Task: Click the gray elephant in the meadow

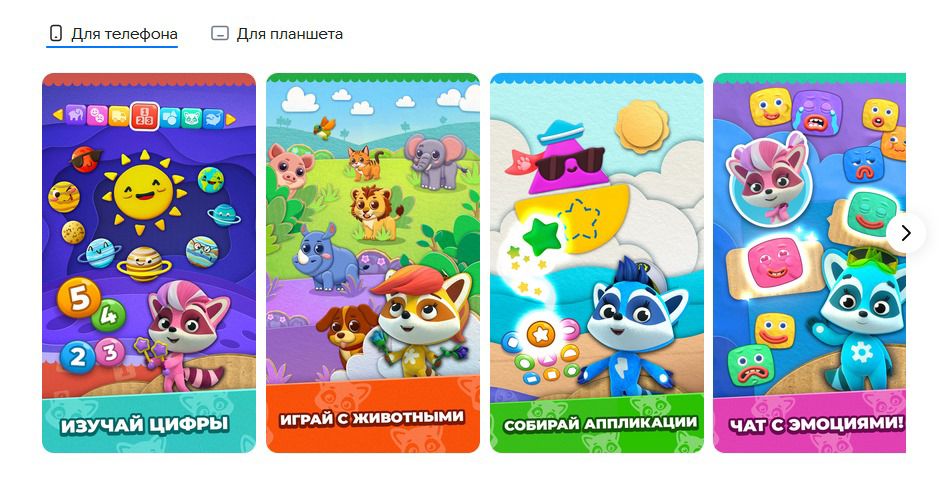Action: (435, 161)
